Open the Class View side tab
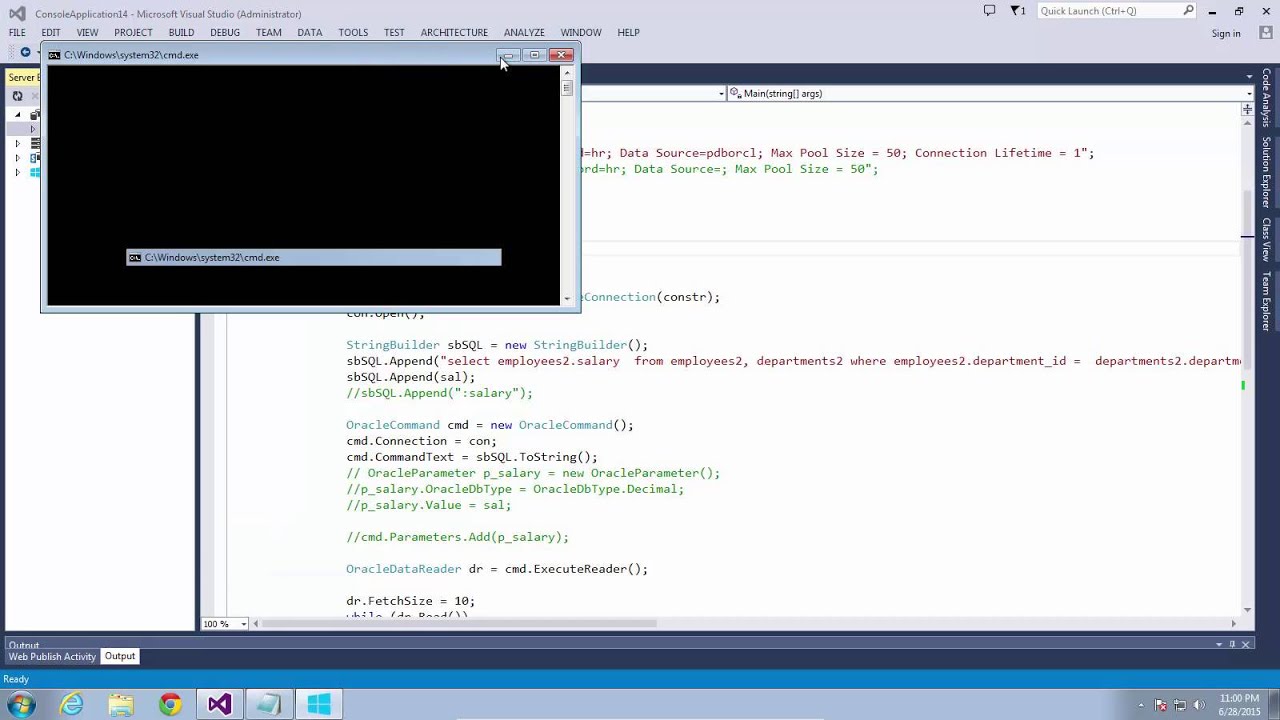Screen dimensions: 1280x720 pos(1266,240)
